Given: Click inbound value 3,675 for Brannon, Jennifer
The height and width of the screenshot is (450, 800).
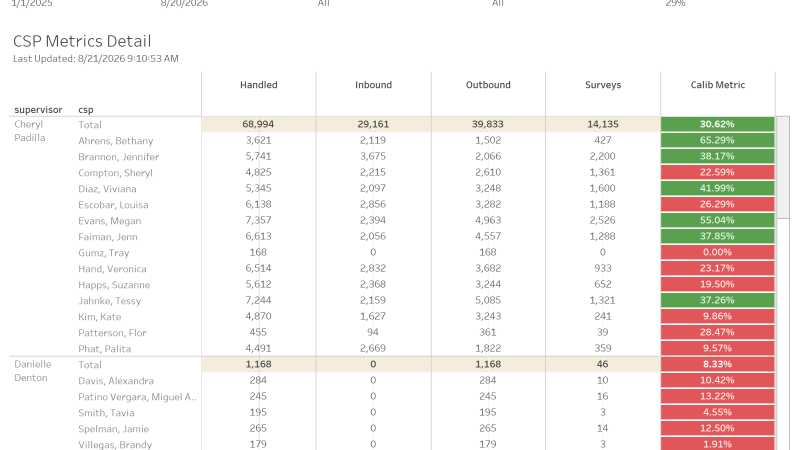Looking at the screenshot, I should pyautogui.click(x=373, y=156).
